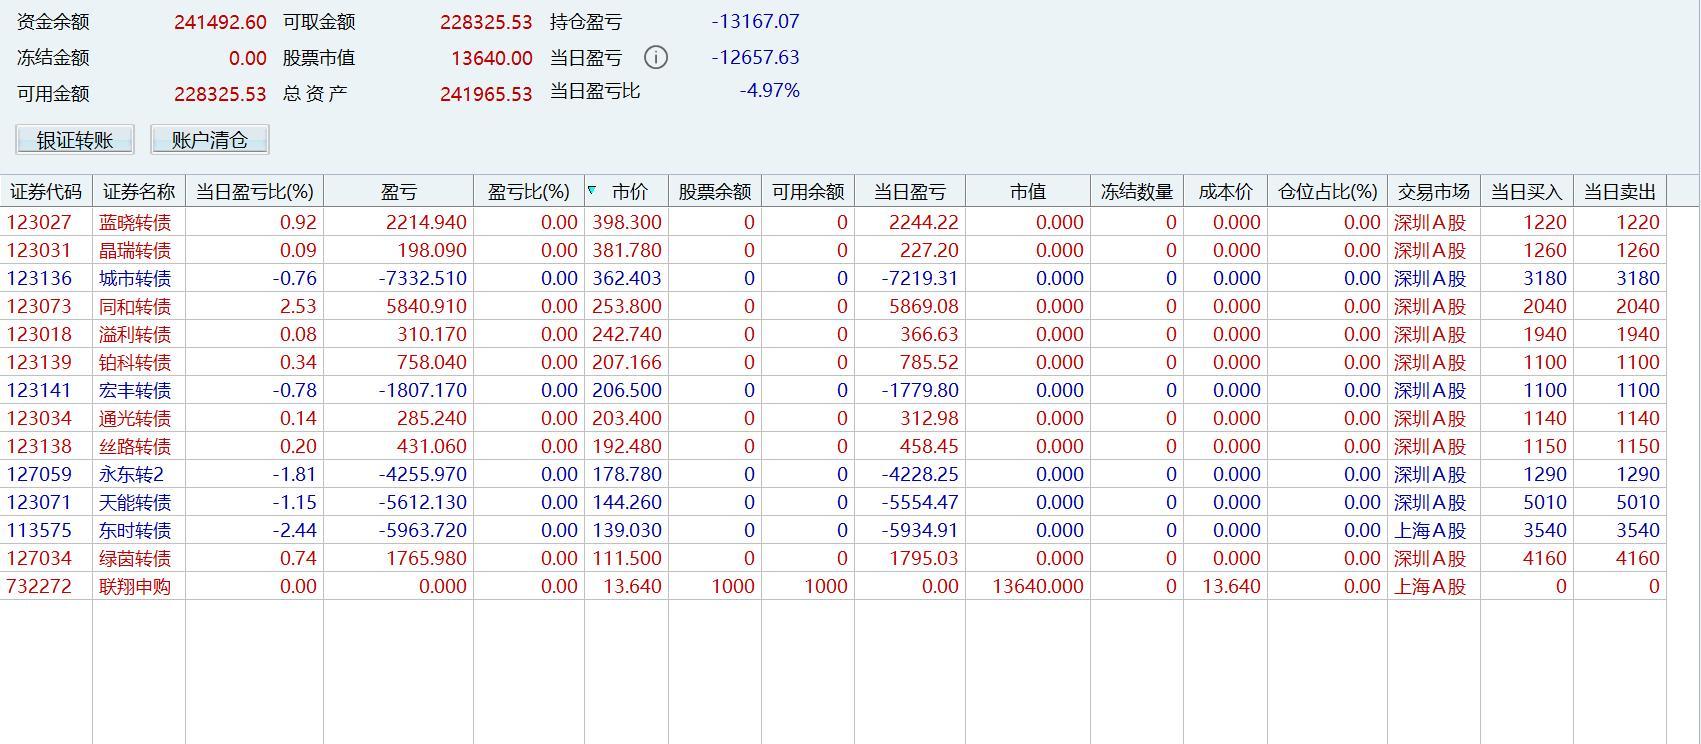This screenshot has height=744, width=1701.
Task: Click security code 123027
Action: coord(39,222)
